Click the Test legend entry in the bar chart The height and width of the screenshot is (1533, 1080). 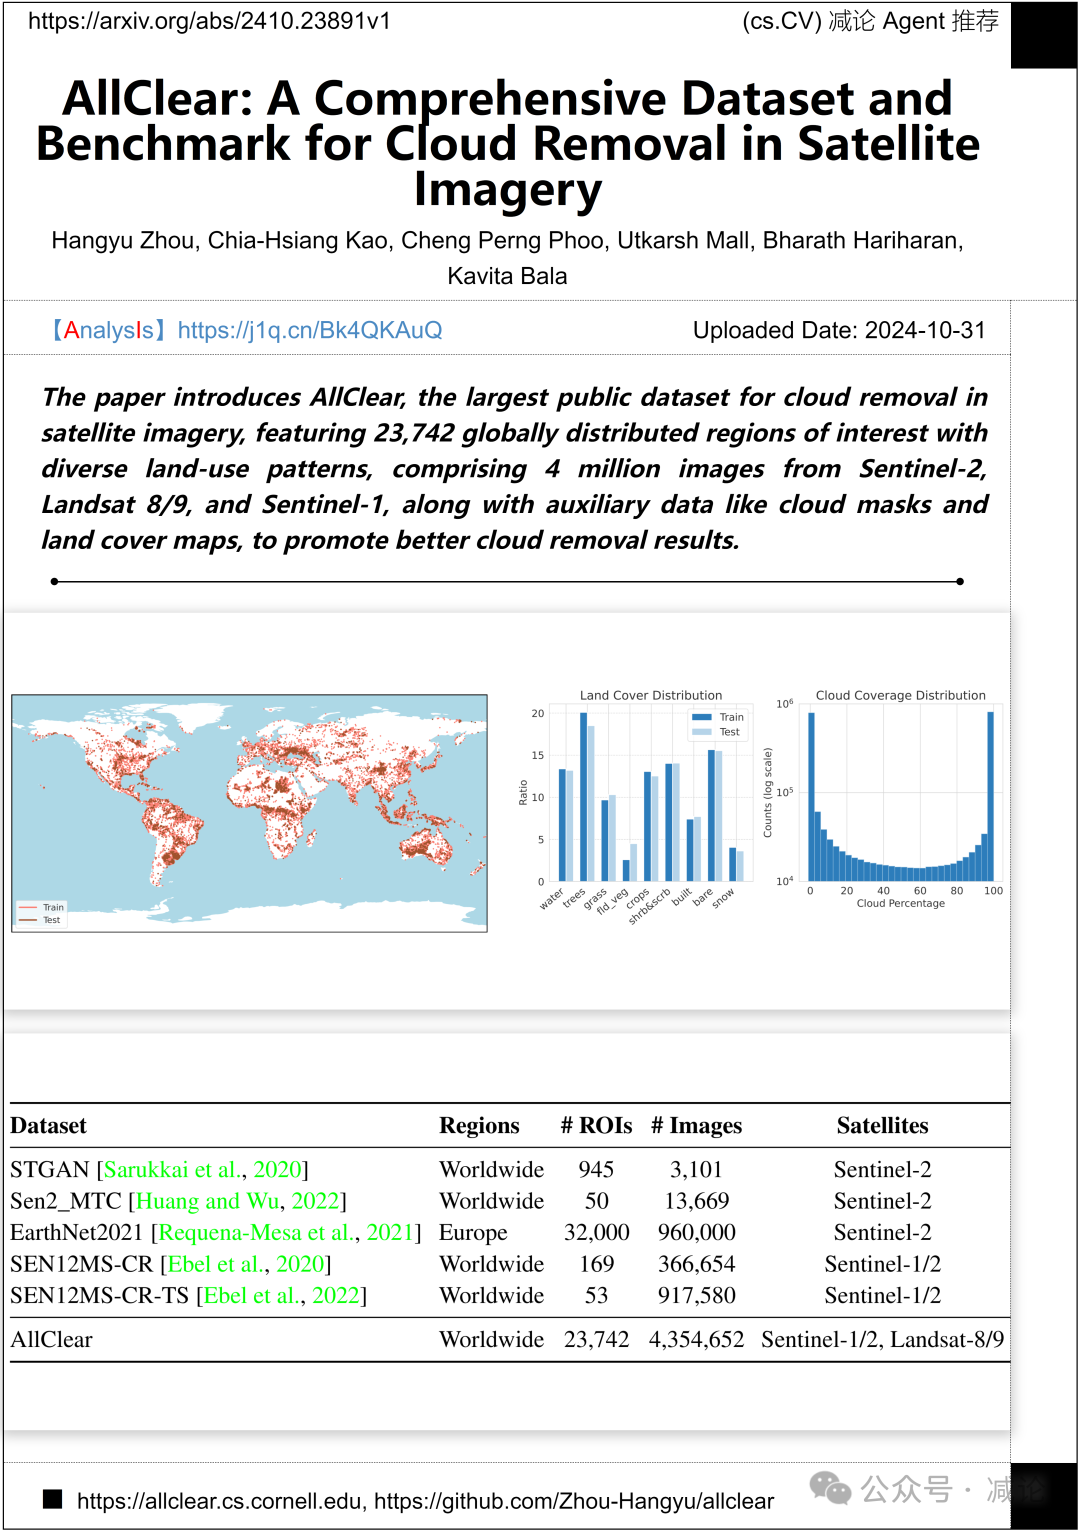(717, 732)
